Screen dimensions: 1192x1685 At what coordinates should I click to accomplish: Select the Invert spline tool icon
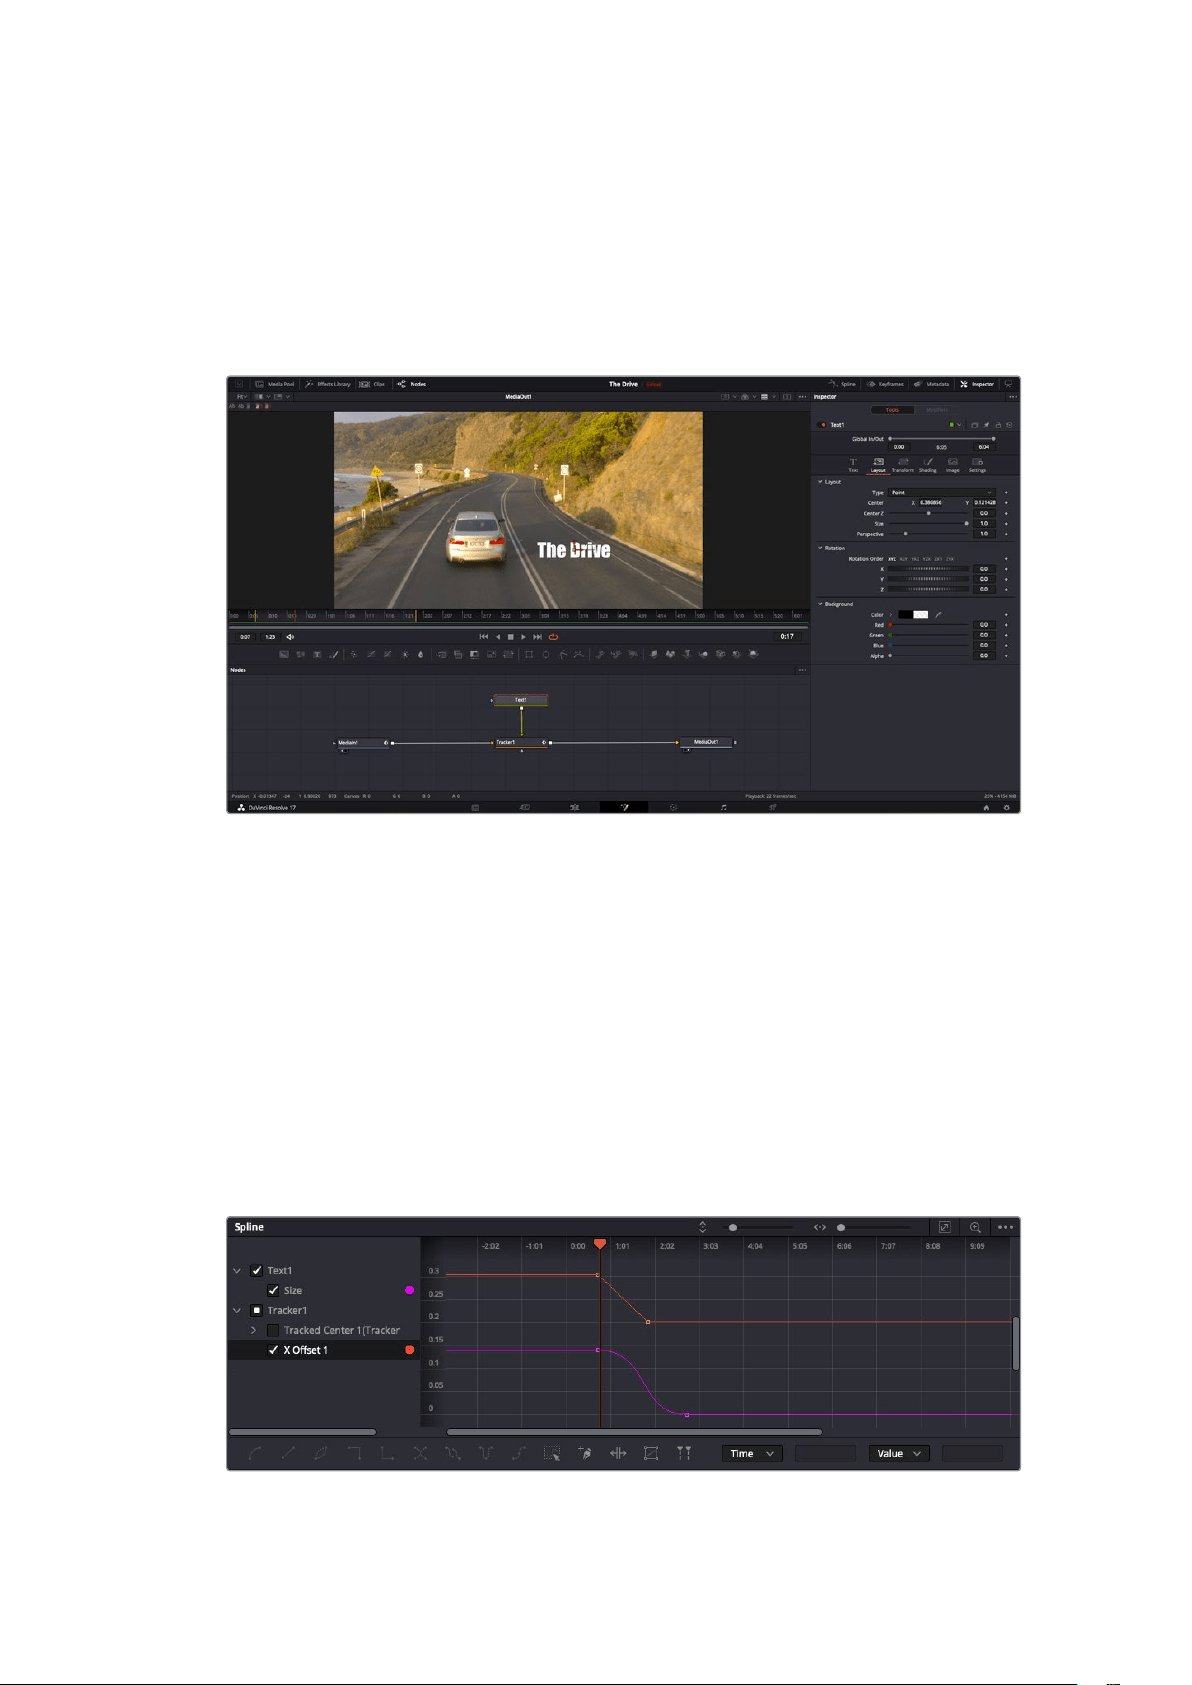321,1454
